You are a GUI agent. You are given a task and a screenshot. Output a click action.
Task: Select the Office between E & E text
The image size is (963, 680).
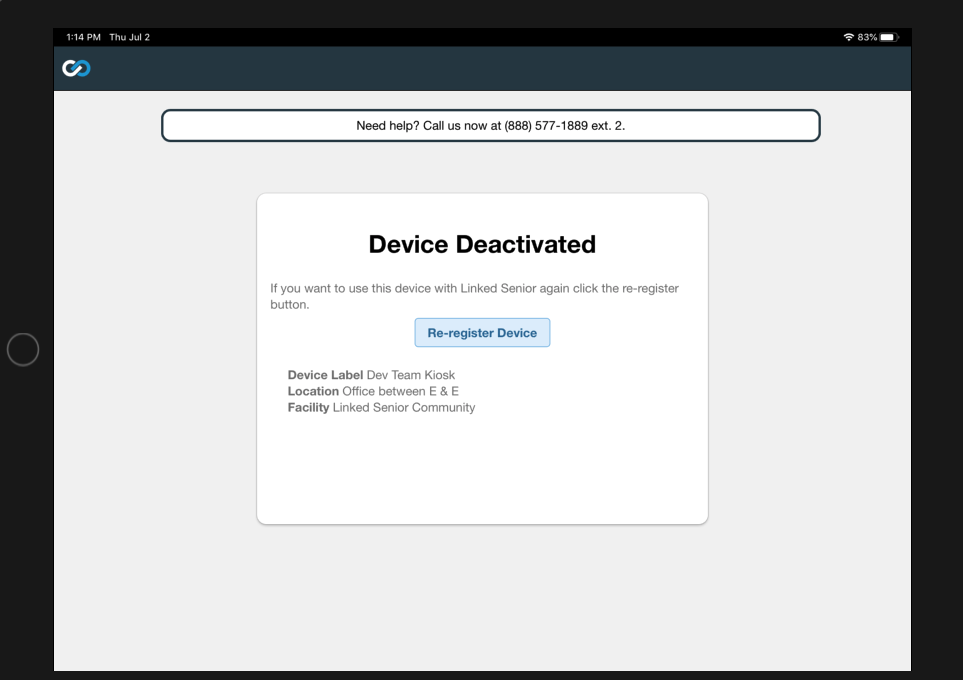[401, 391]
